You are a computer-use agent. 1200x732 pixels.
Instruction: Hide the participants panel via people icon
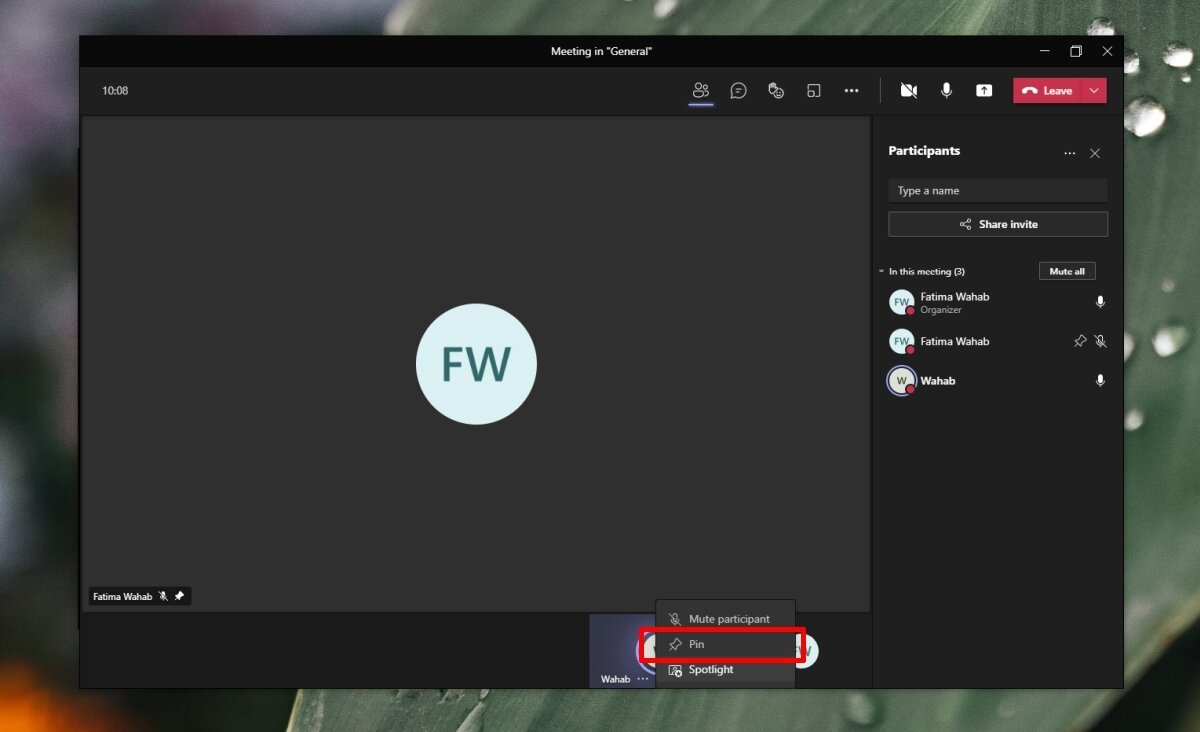[701, 91]
